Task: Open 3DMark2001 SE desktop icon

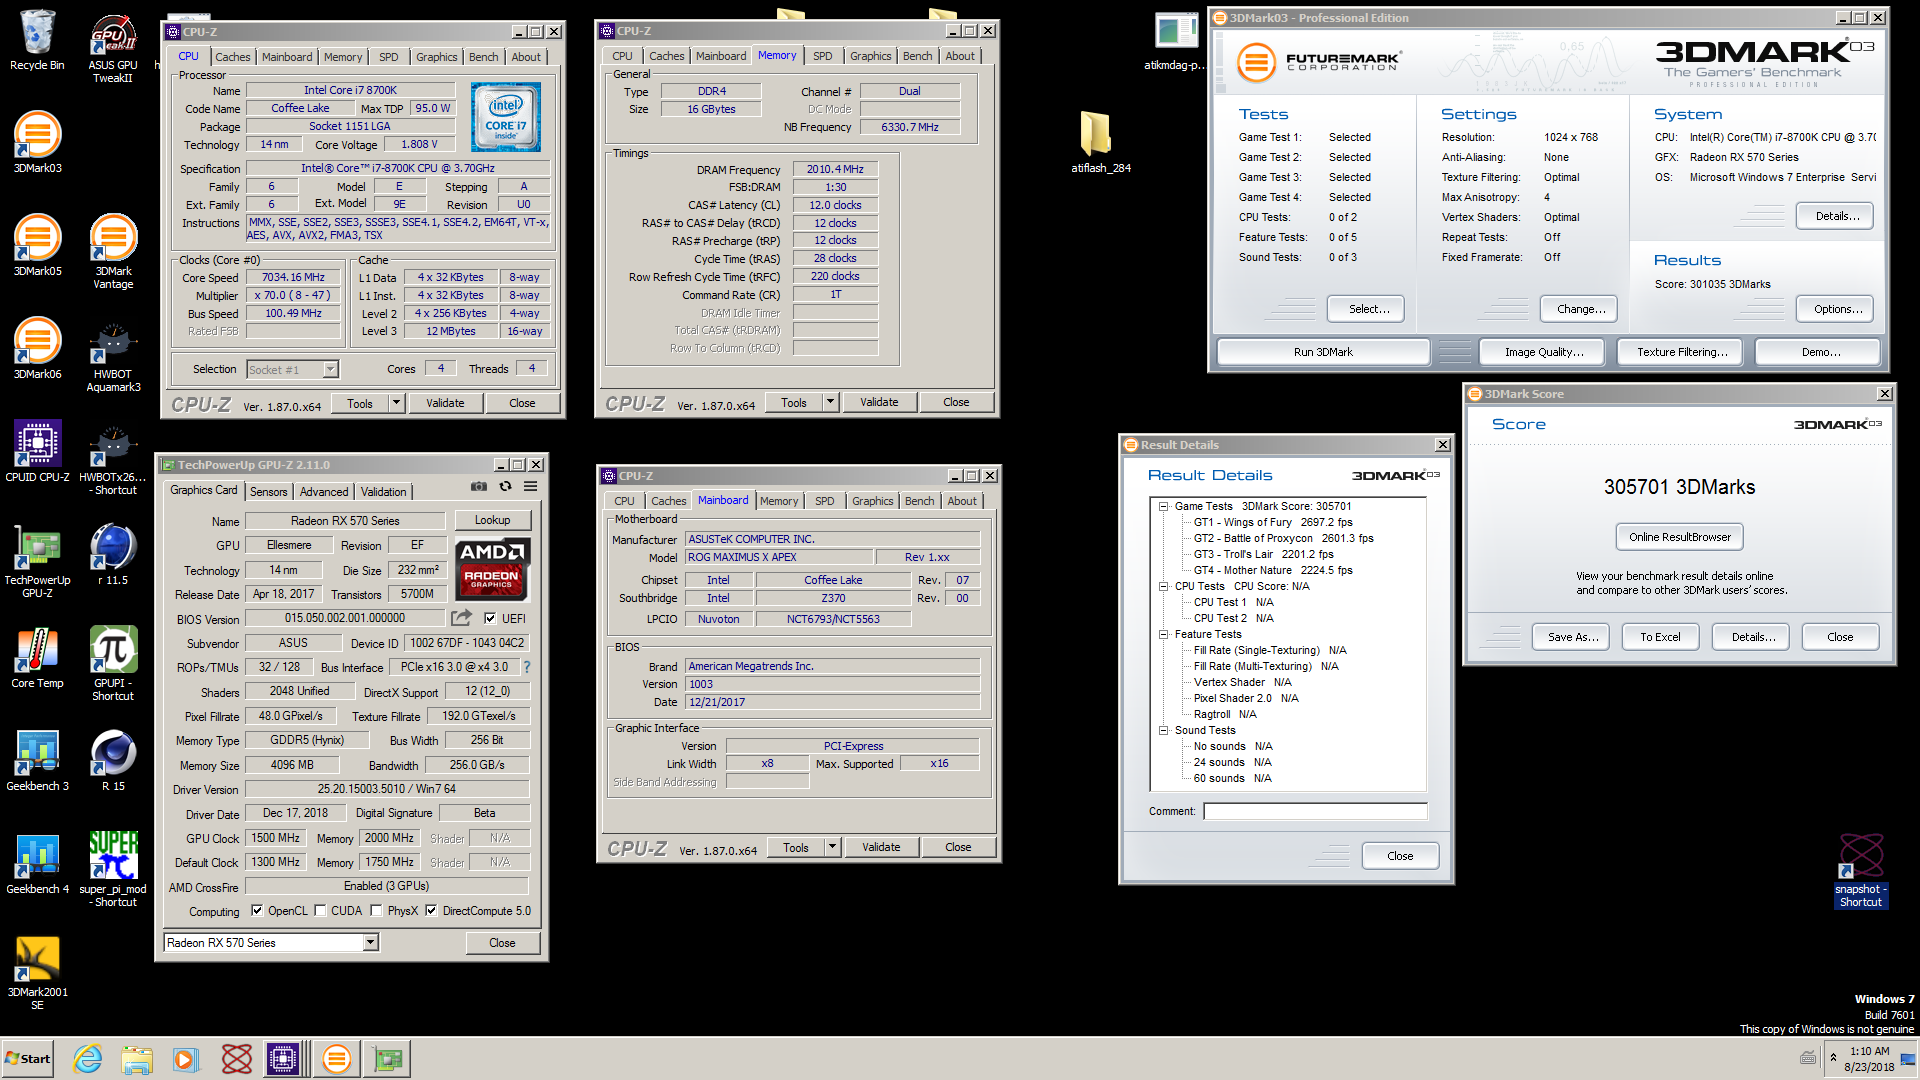Action: pos(37,973)
